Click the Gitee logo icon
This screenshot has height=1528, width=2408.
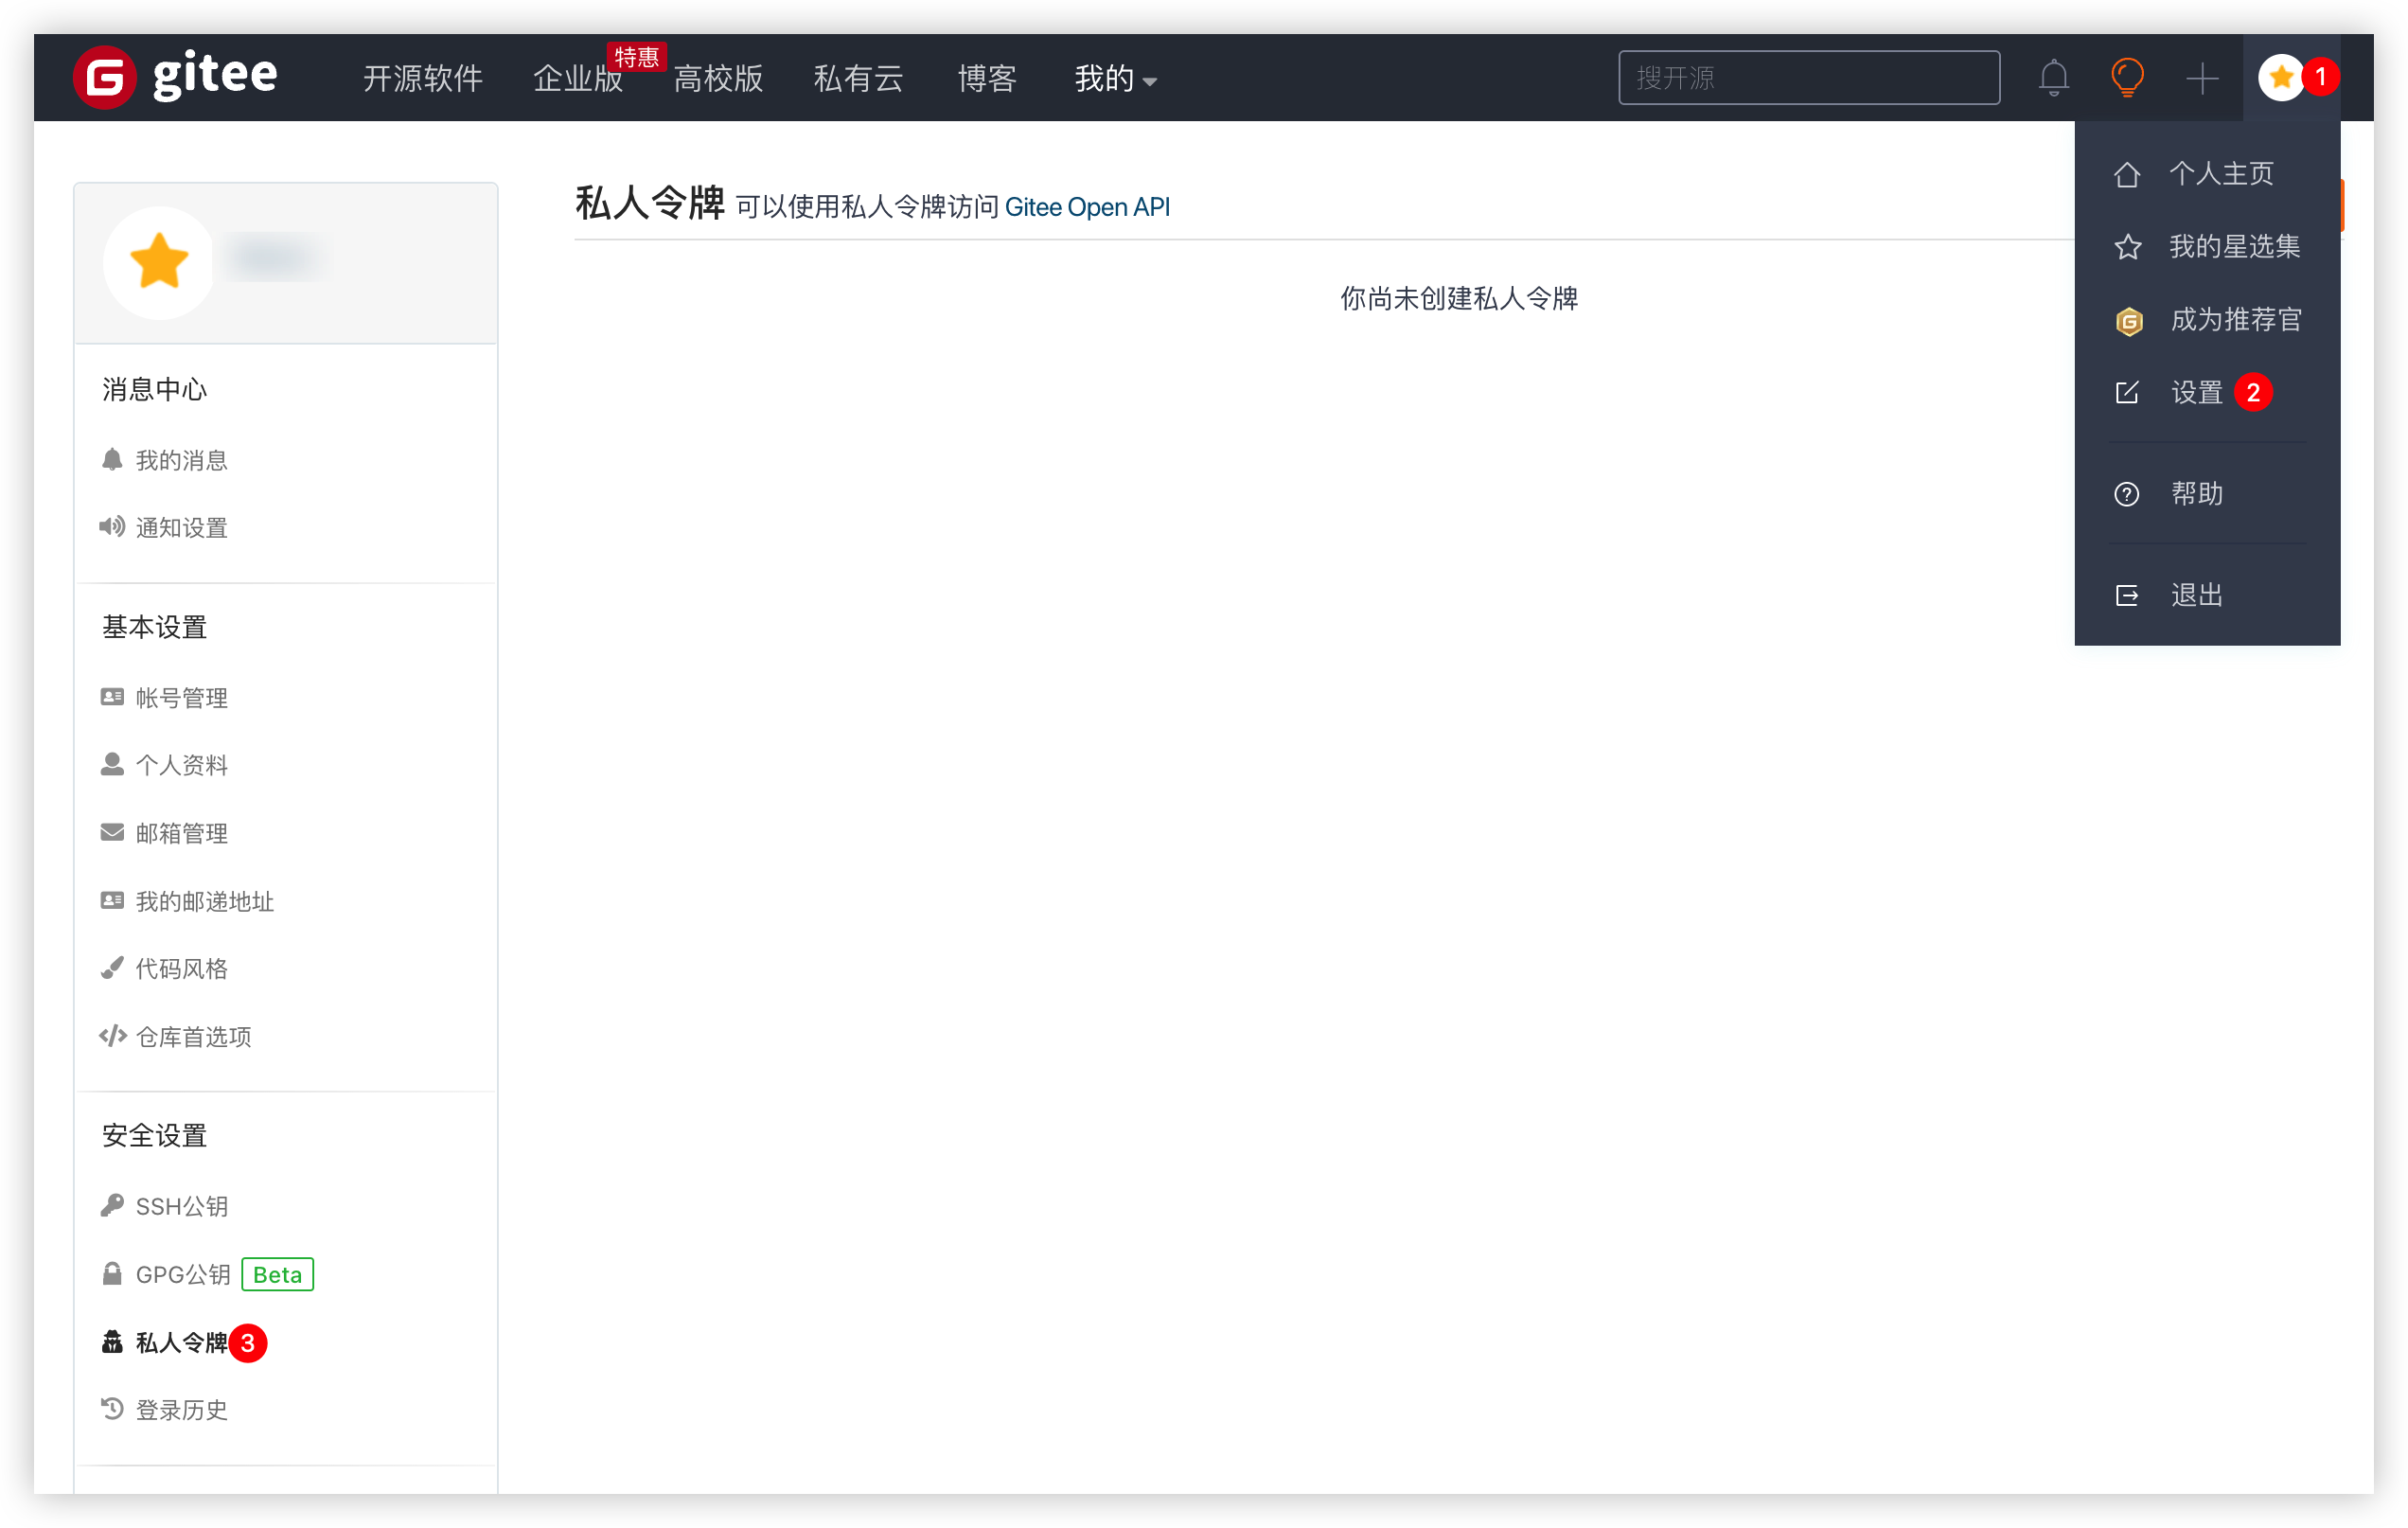pyautogui.click(x=104, y=77)
